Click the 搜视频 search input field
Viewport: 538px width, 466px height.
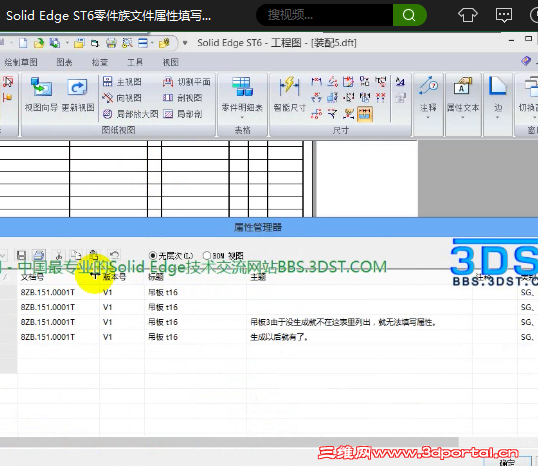pyautogui.click(x=324, y=15)
